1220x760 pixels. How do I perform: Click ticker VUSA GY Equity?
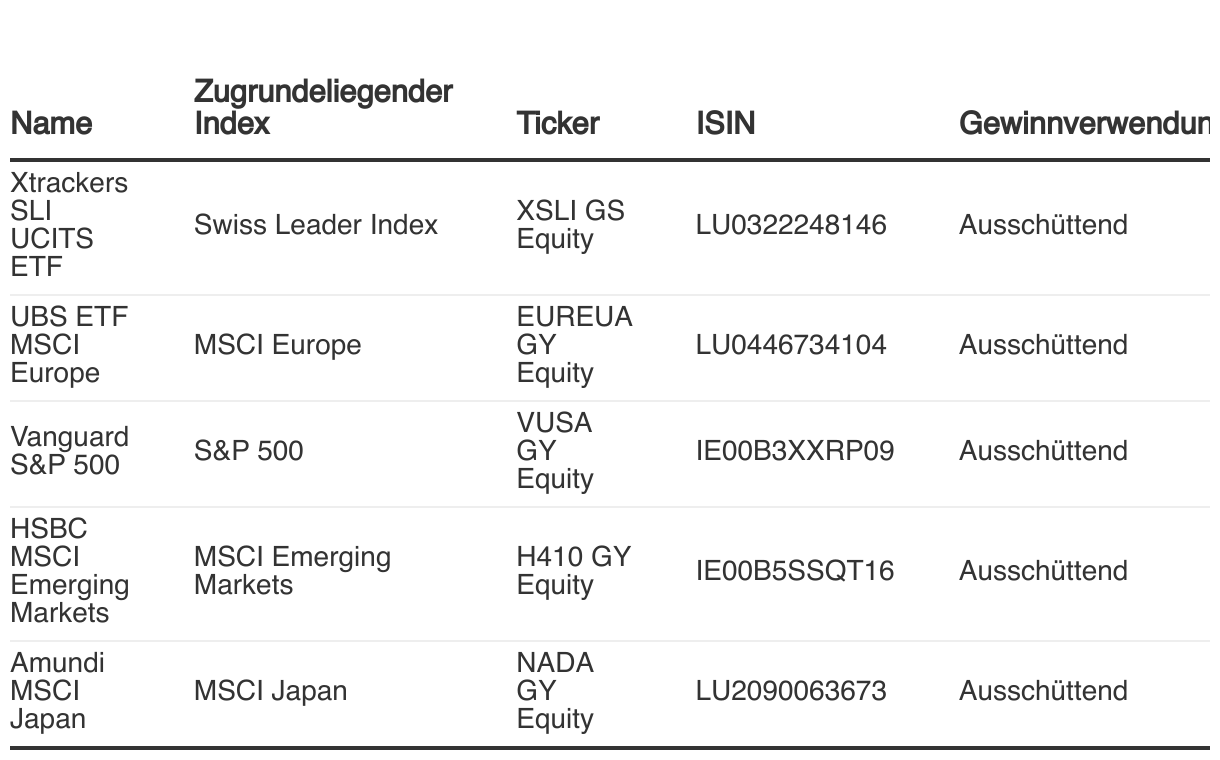click(555, 451)
